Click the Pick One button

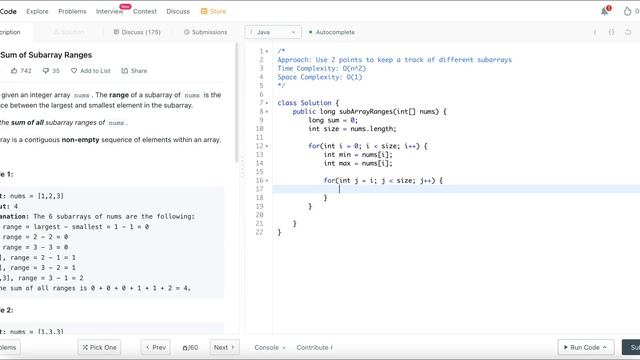click(99, 347)
